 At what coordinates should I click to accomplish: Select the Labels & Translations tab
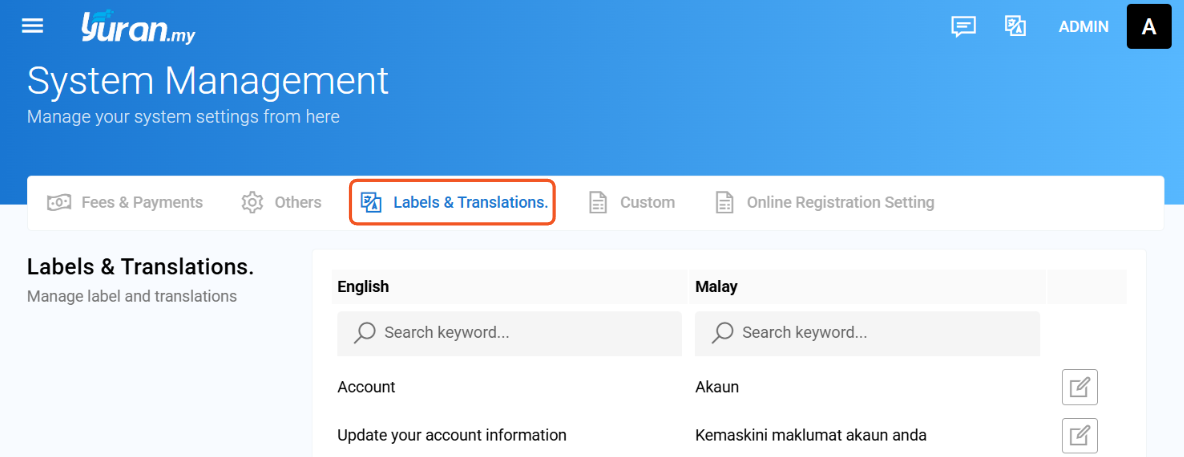click(453, 202)
